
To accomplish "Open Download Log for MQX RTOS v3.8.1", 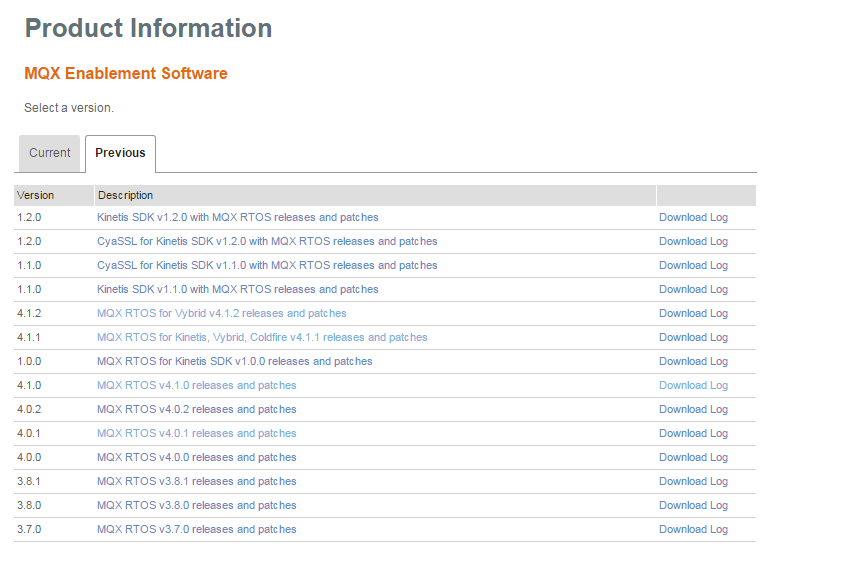I will 693,481.
